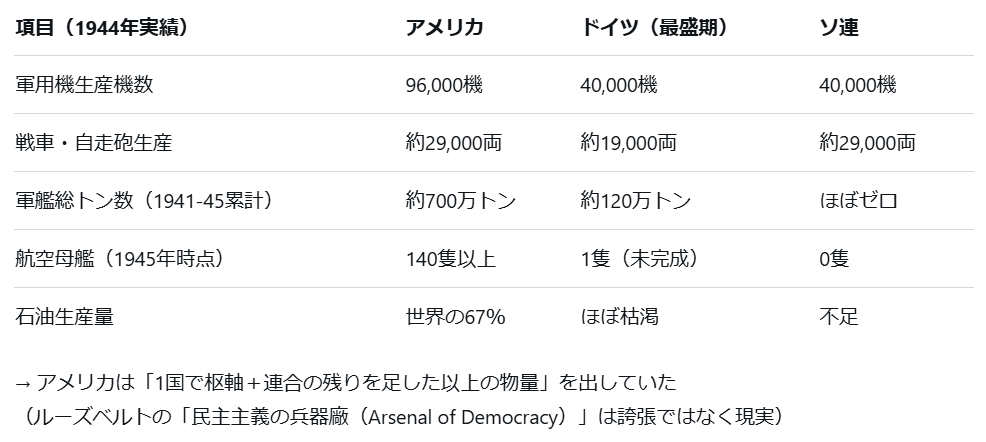The height and width of the screenshot is (442, 986).
Task: Click the ほぼ枯渇 cell
Action: click(619, 317)
